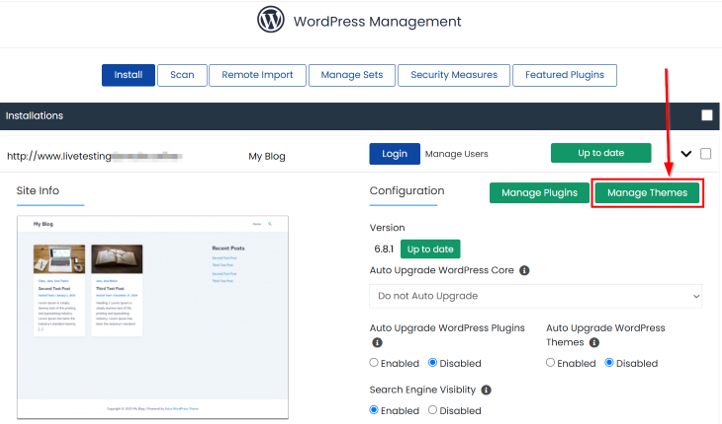Open info icon for Auto Upgrade WordPress Themes
The width and height of the screenshot is (722, 424).
click(x=594, y=343)
